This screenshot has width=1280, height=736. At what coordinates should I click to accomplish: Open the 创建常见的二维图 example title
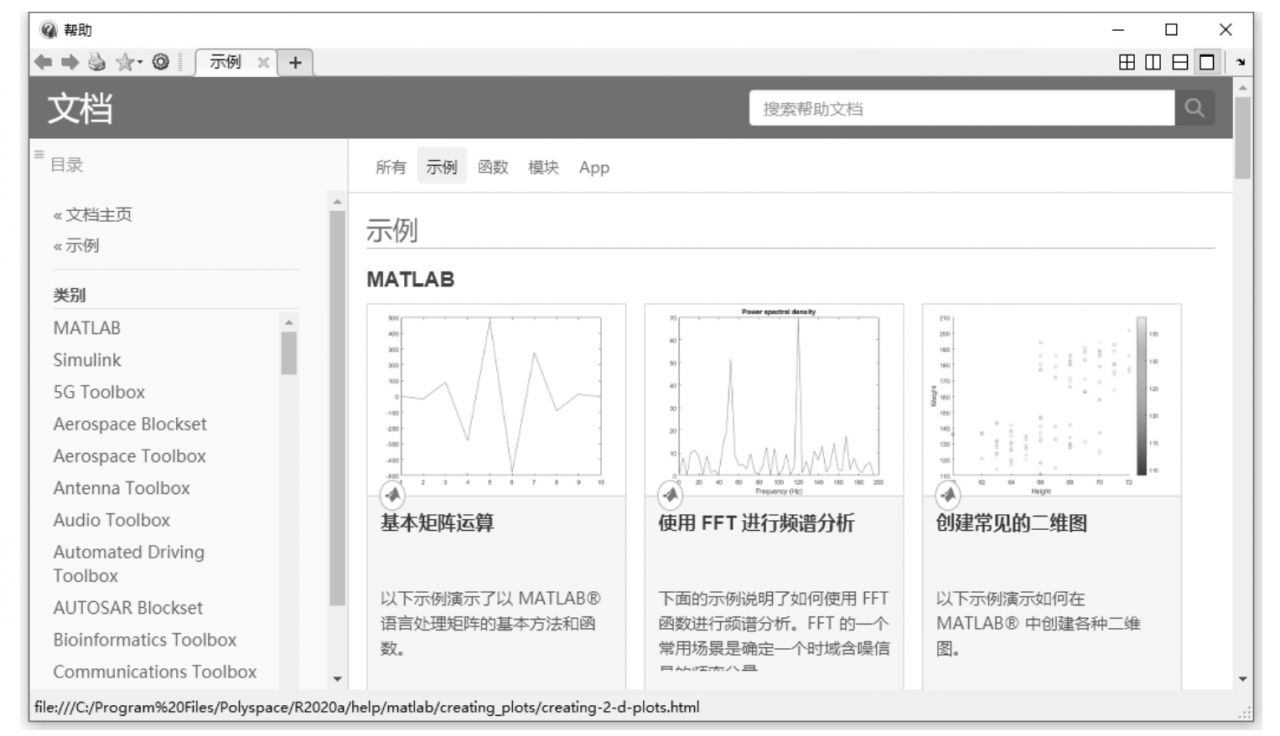(x=1011, y=523)
